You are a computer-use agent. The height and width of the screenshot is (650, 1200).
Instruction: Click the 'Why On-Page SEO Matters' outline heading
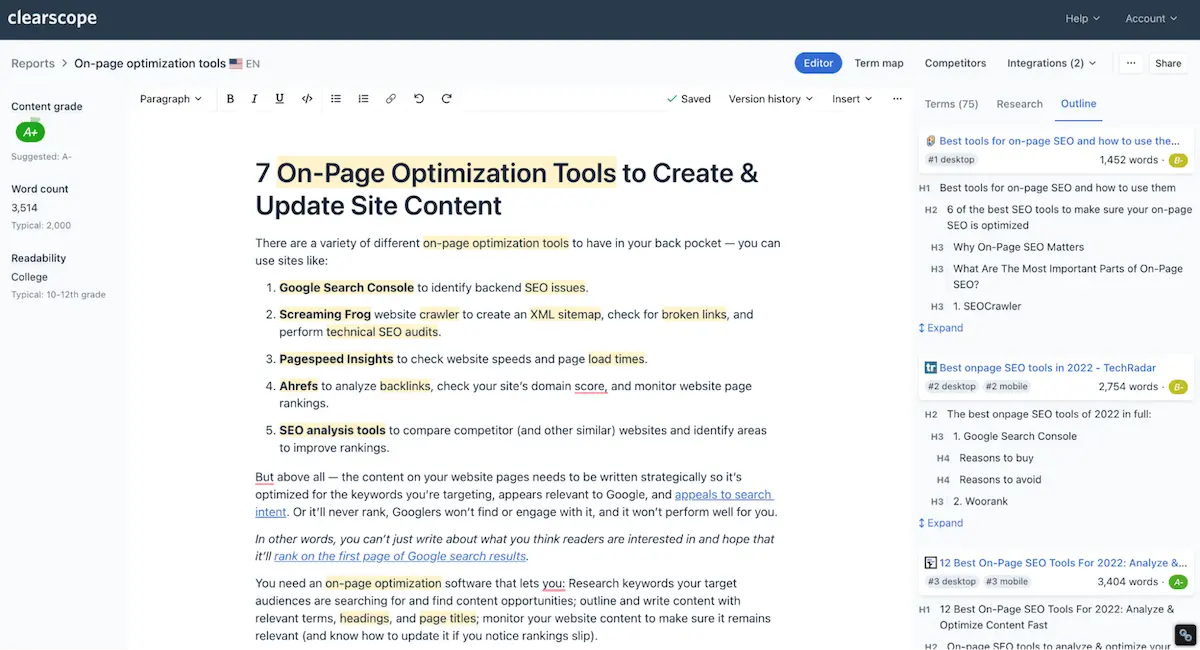click(x=1018, y=247)
